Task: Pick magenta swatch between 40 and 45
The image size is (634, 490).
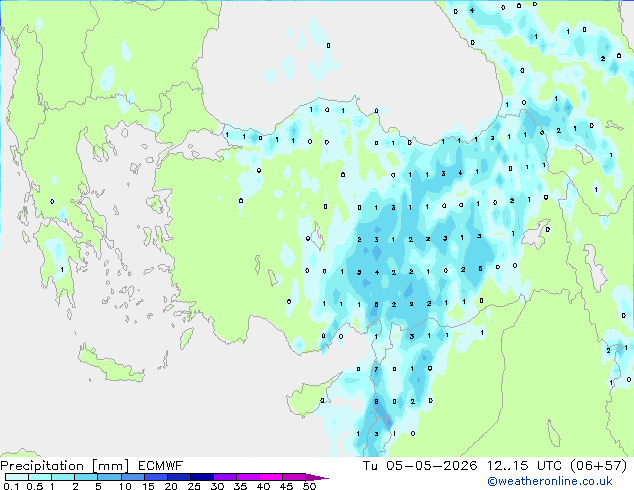Action: 271,477
